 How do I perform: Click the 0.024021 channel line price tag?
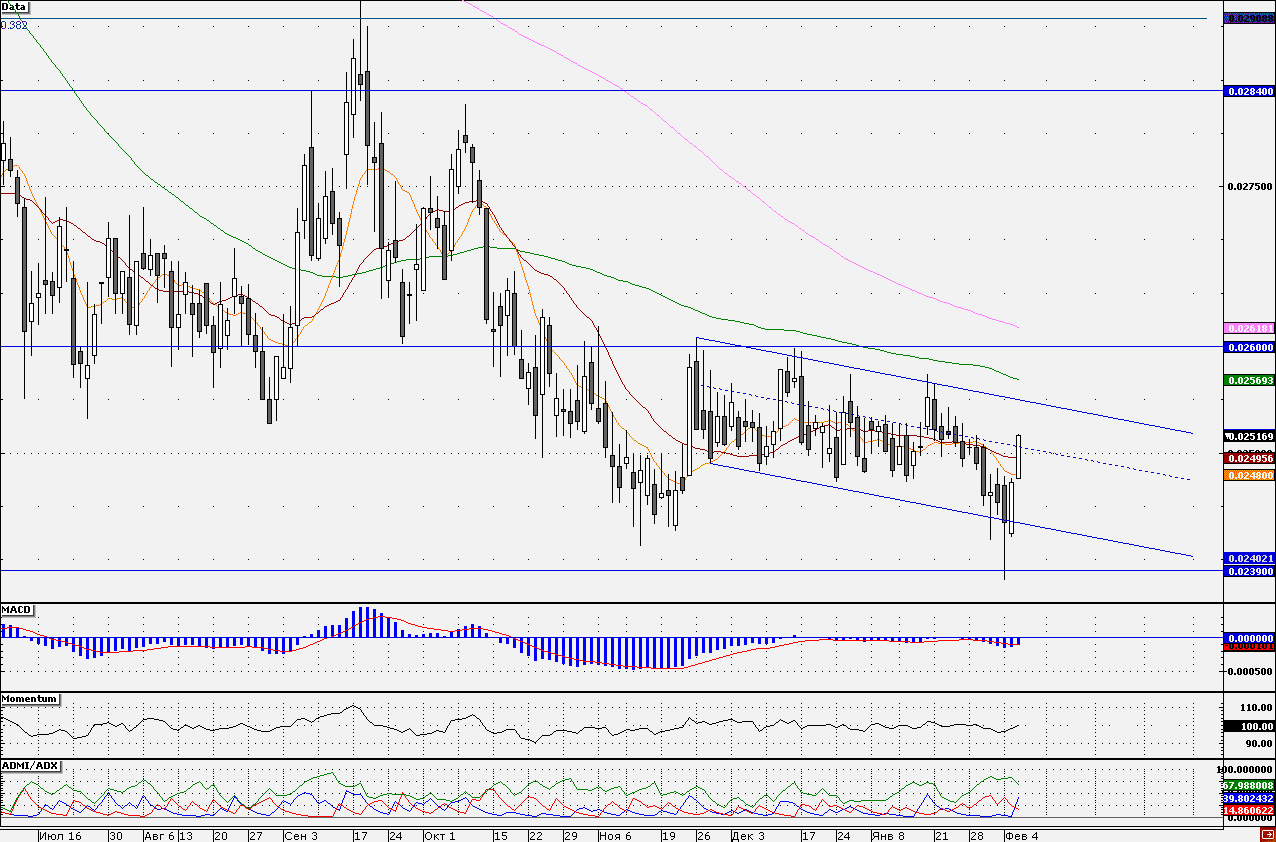pos(1249,558)
